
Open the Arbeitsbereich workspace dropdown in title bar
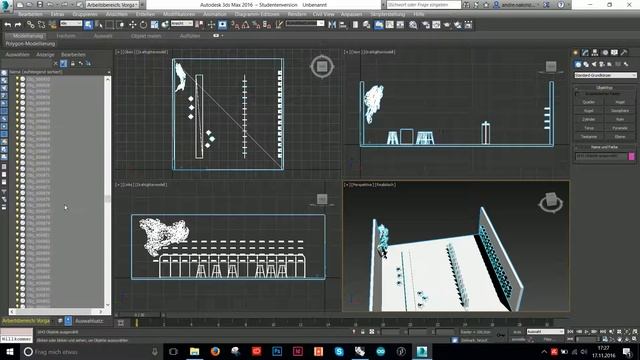point(112,5)
